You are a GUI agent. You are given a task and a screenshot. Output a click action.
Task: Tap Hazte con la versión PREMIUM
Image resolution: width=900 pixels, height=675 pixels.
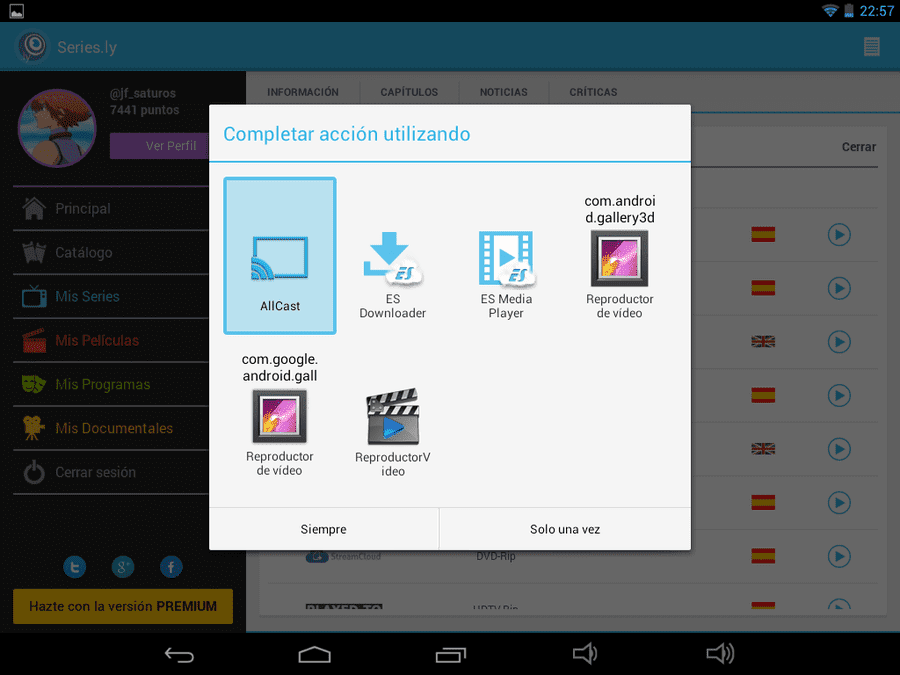pos(123,606)
